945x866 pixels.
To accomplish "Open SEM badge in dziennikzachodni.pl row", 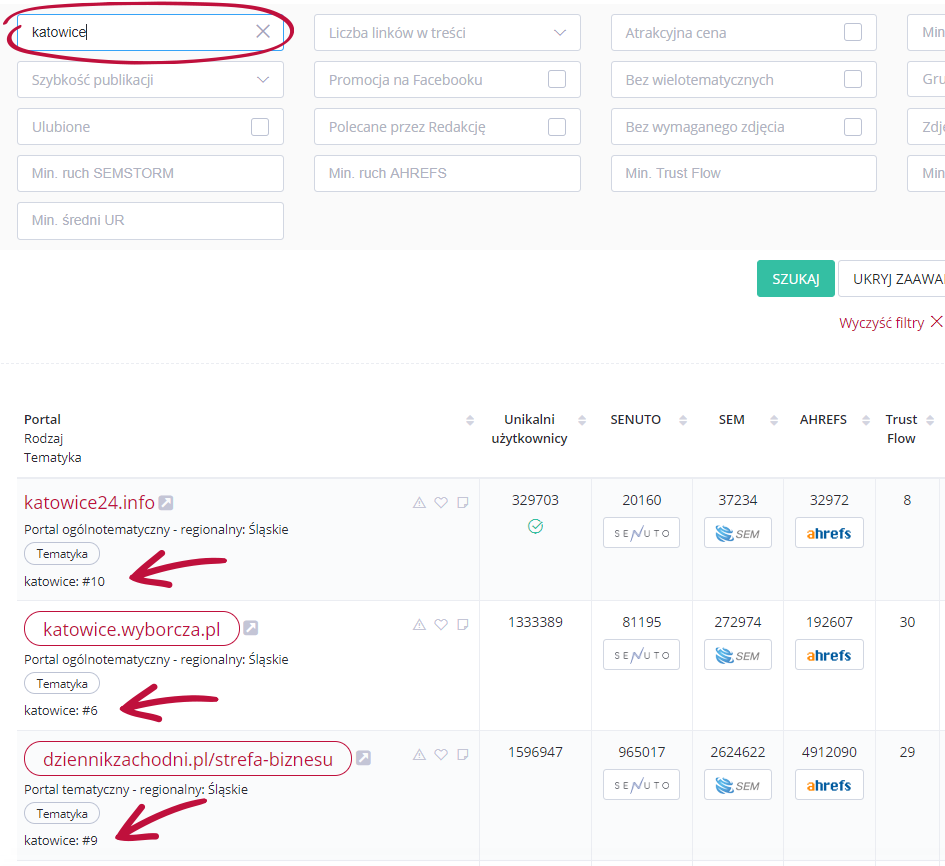I will [x=738, y=785].
